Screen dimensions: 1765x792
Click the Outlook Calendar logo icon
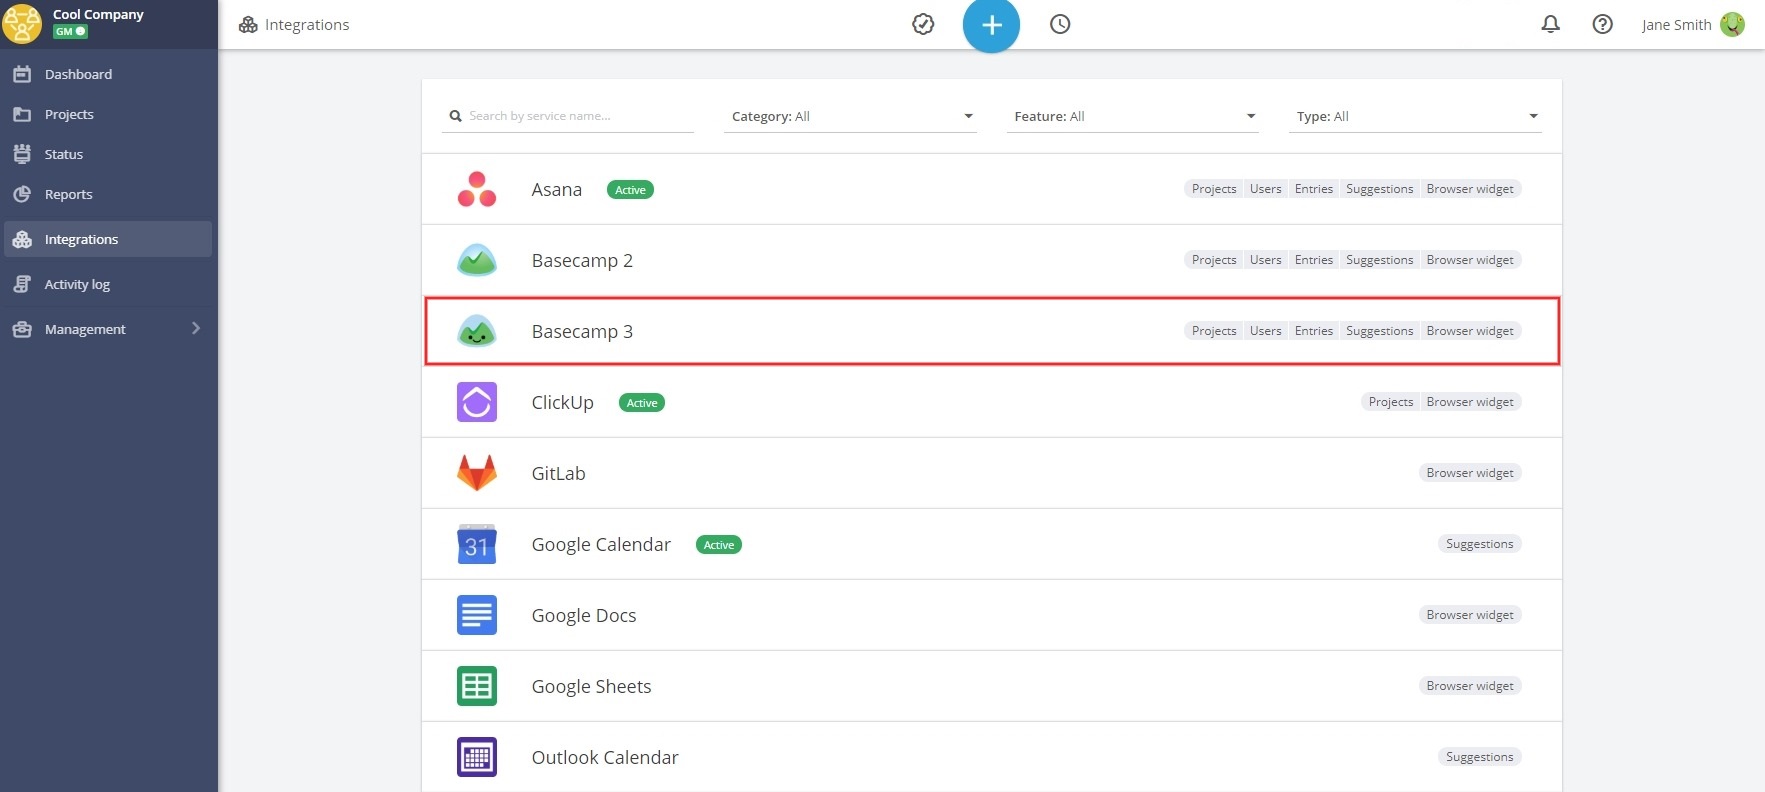click(x=477, y=757)
